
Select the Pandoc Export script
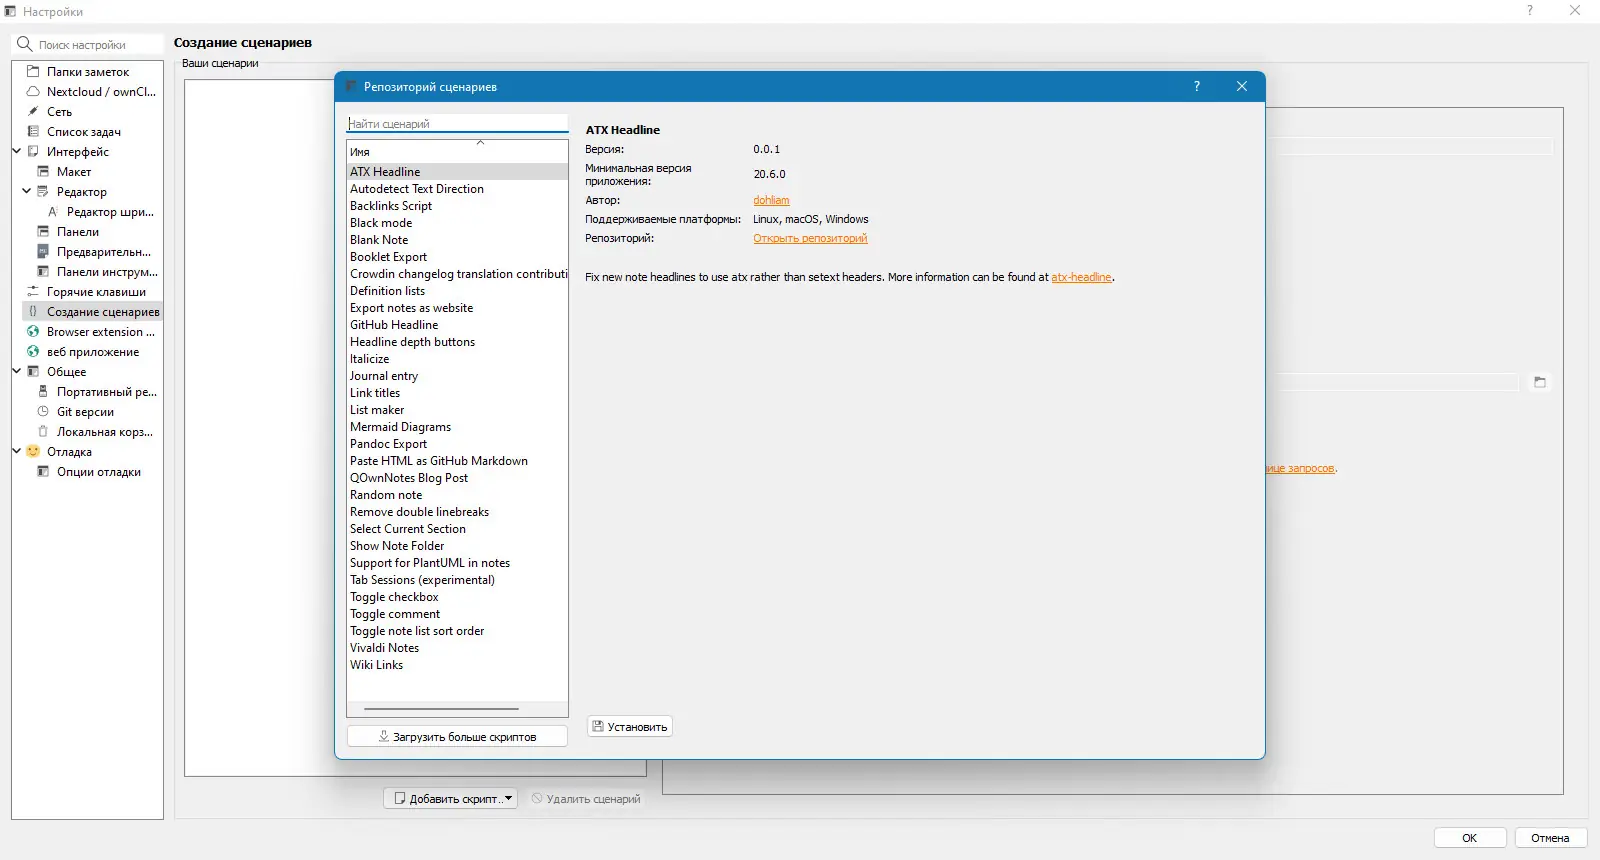tap(457, 444)
